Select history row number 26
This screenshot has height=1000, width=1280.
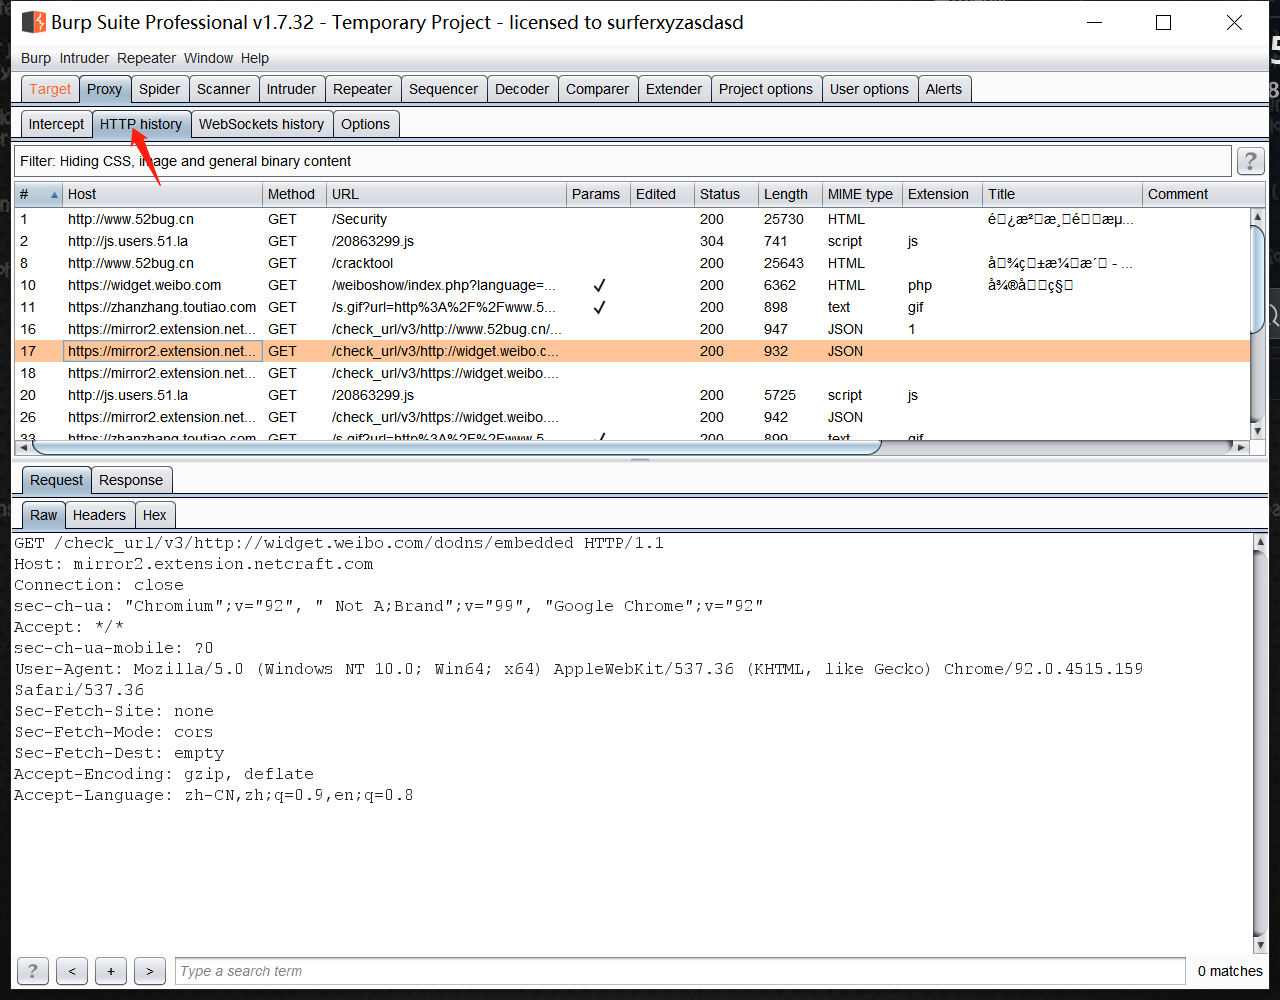tap(632, 417)
